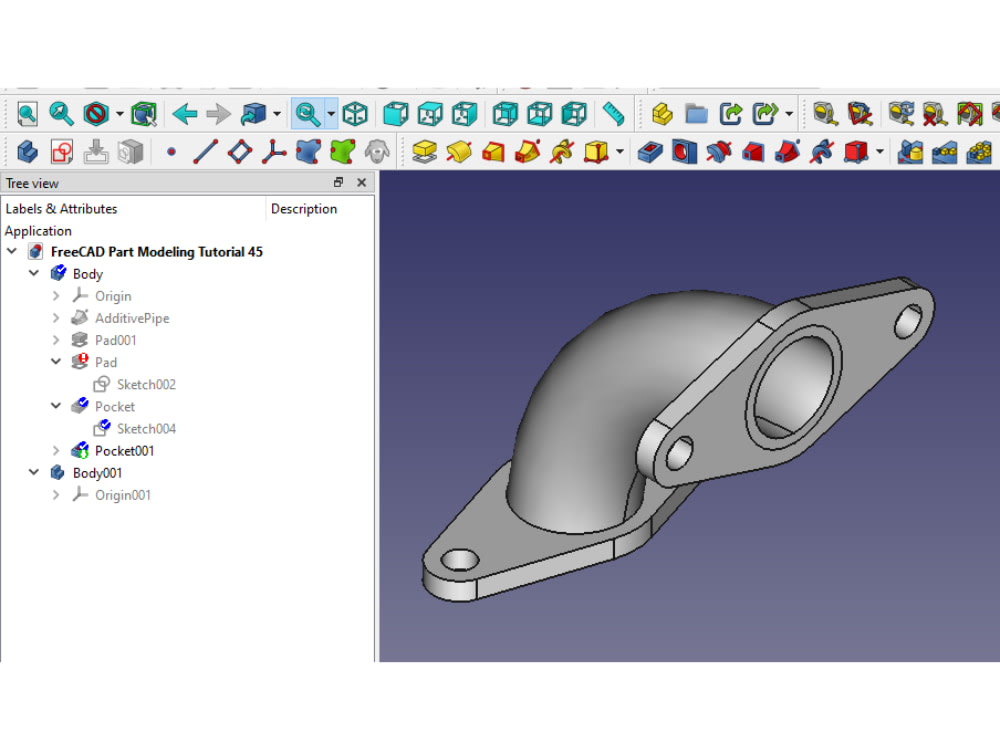Click the Measure Distance ruler icon
1000x750 pixels.
pos(614,114)
